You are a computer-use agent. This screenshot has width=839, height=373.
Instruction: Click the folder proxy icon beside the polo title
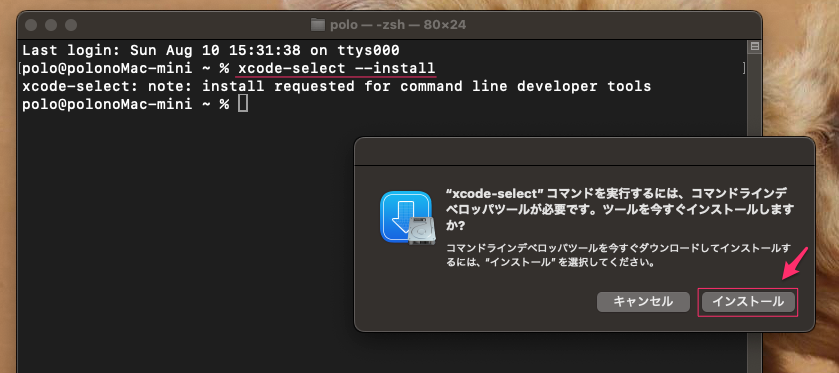click(x=318, y=25)
